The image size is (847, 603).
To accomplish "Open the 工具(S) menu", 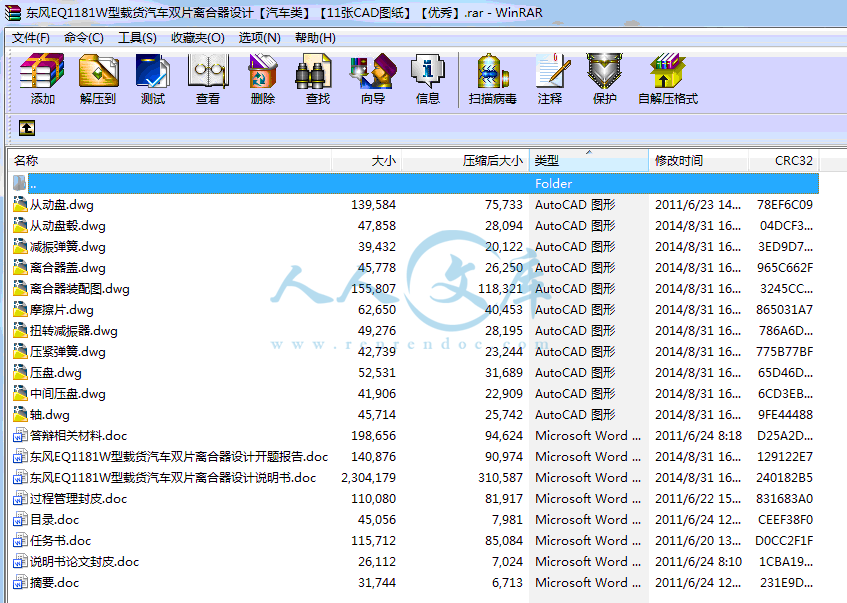I will pyautogui.click(x=137, y=38).
